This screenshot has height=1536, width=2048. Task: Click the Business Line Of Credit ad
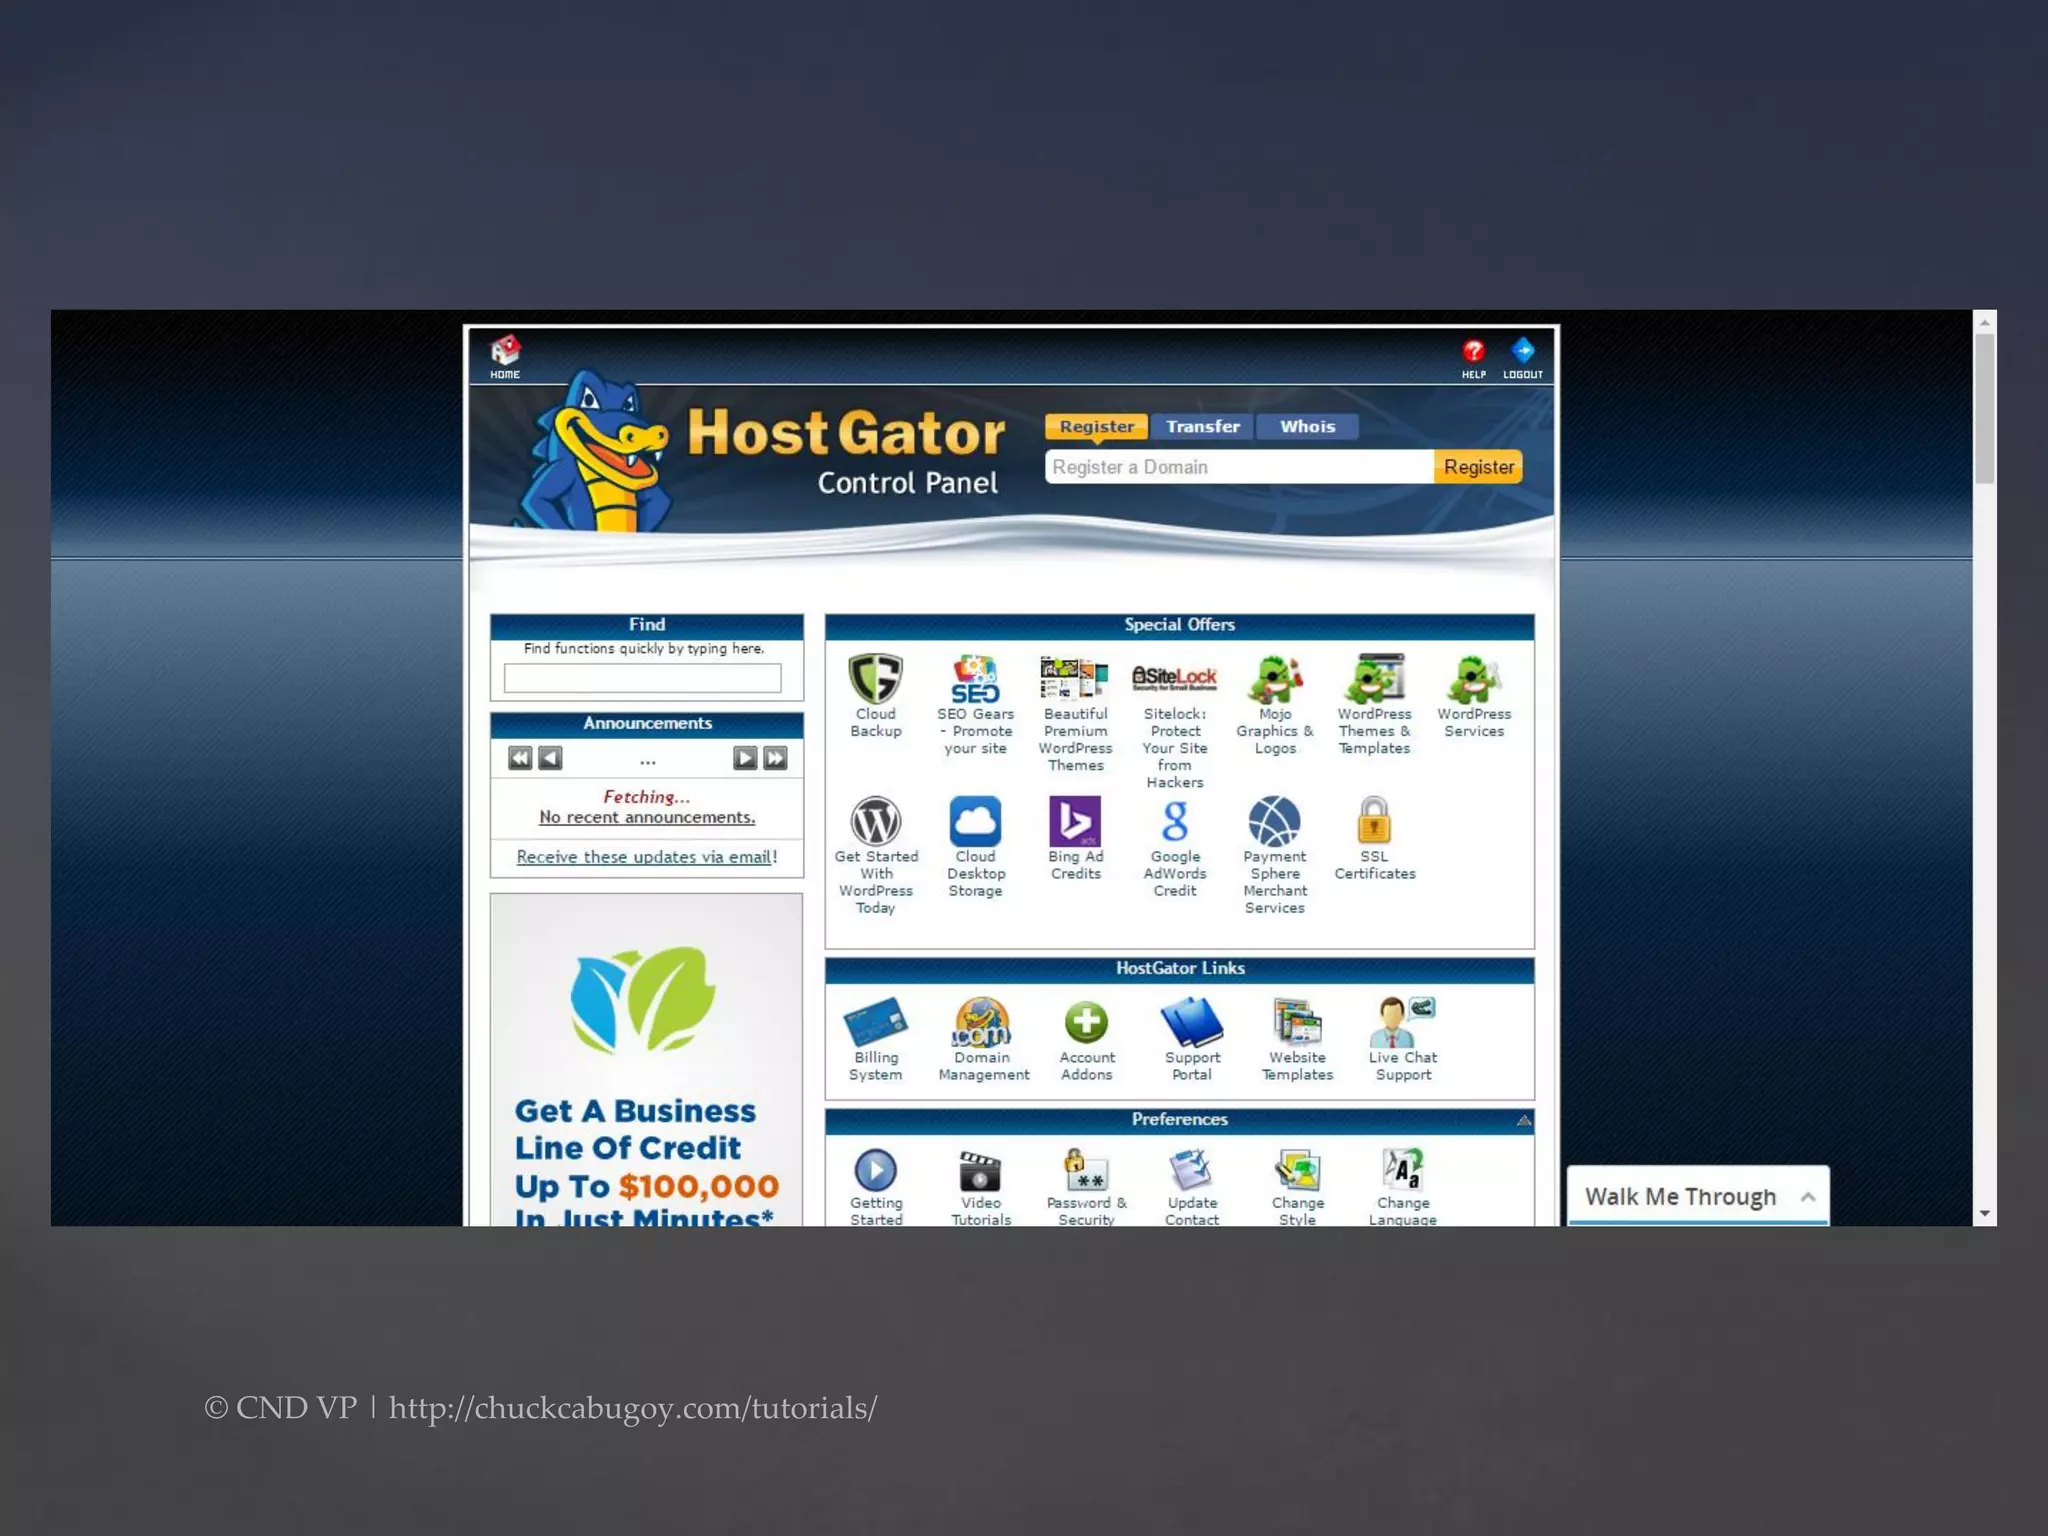click(646, 1061)
